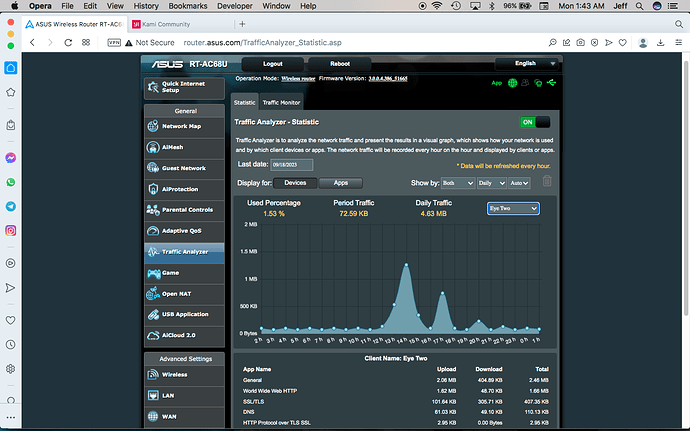The image size is (690, 431).
Task: Click the Reboot button
Action: (340, 64)
